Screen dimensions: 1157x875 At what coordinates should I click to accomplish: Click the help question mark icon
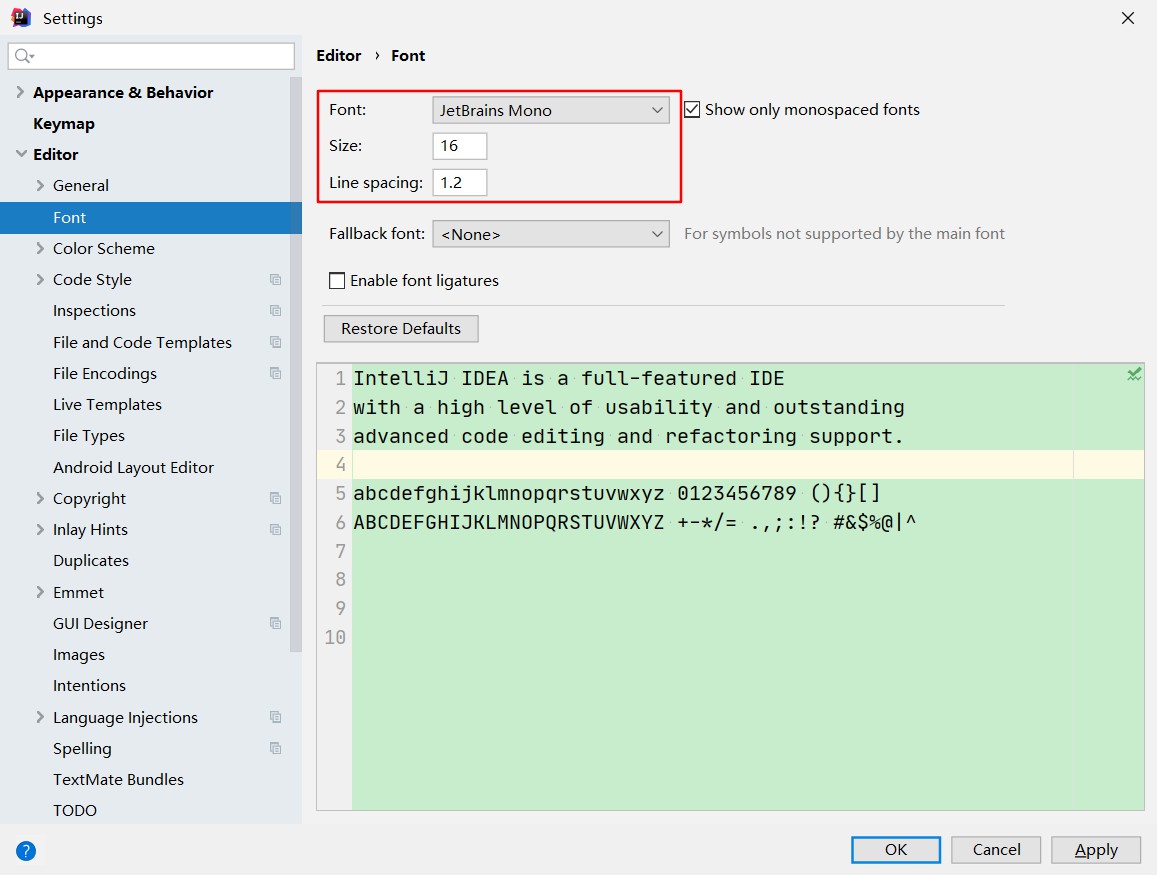(x=26, y=851)
